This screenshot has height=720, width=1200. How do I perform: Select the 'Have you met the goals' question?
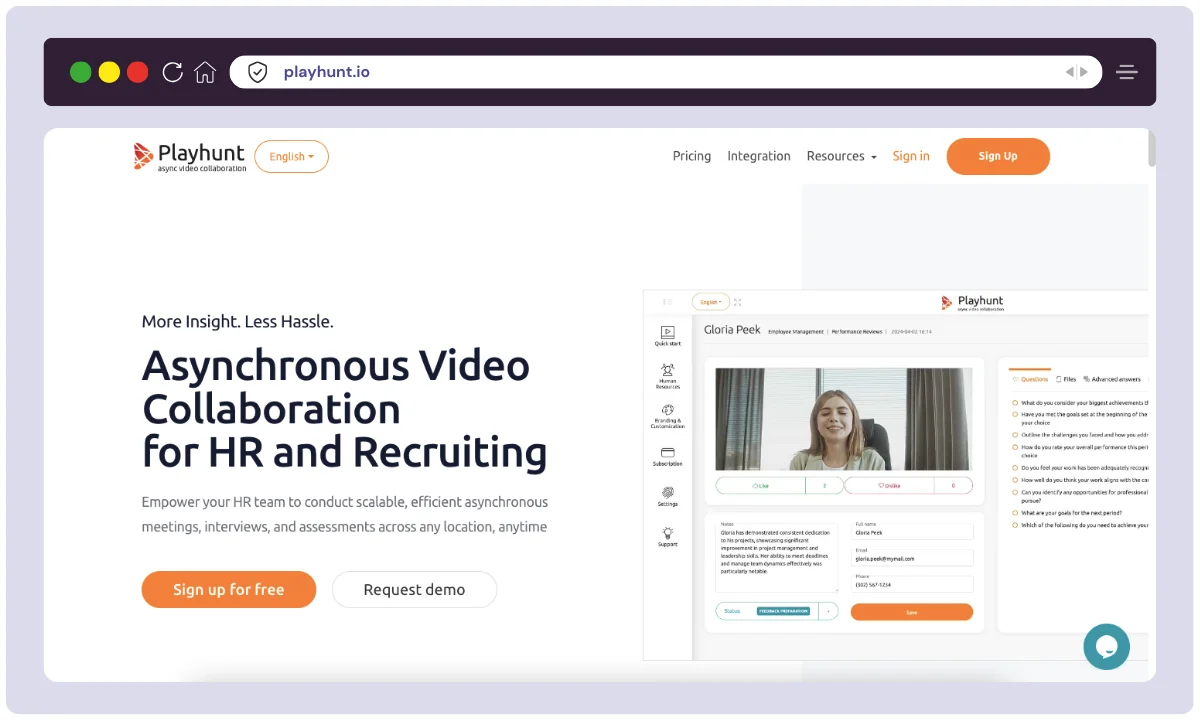1015,413
